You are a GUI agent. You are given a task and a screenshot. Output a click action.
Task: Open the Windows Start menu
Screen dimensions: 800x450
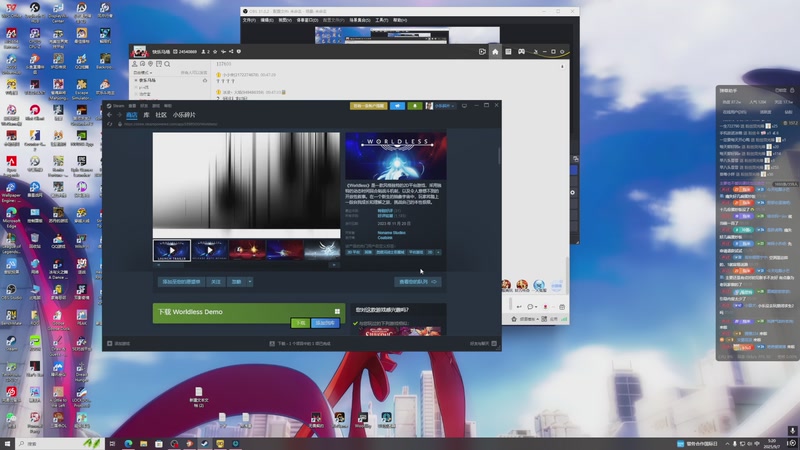point(7,444)
